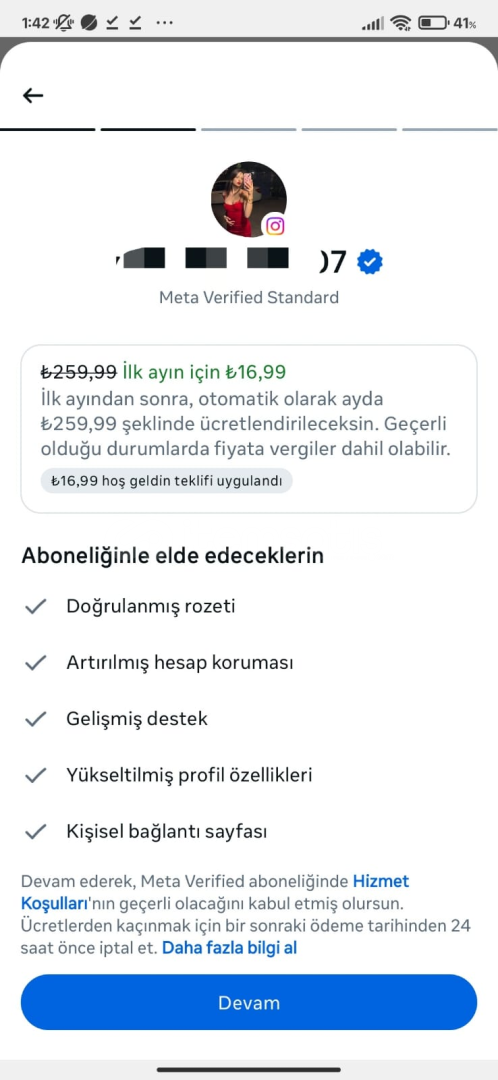Tap the last progress step segment
The image size is (498, 1080).
(x=450, y=129)
